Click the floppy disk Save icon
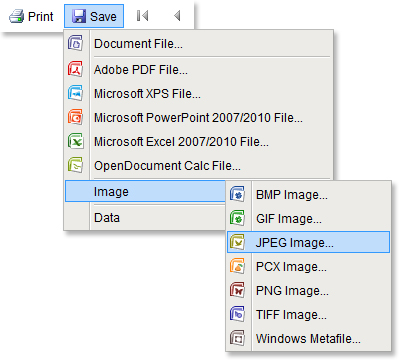 (x=79, y=16)
